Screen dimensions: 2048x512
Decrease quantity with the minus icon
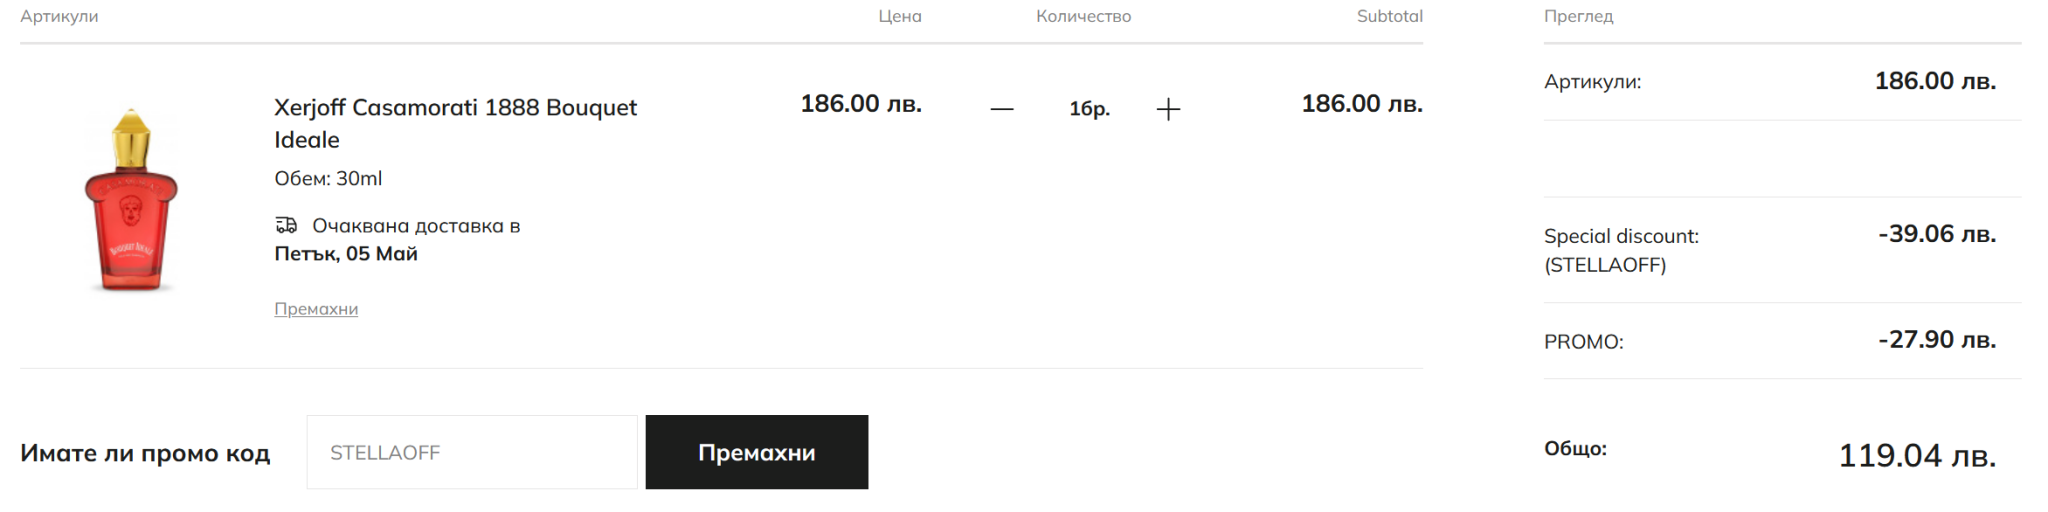[x=1002, y=109]
